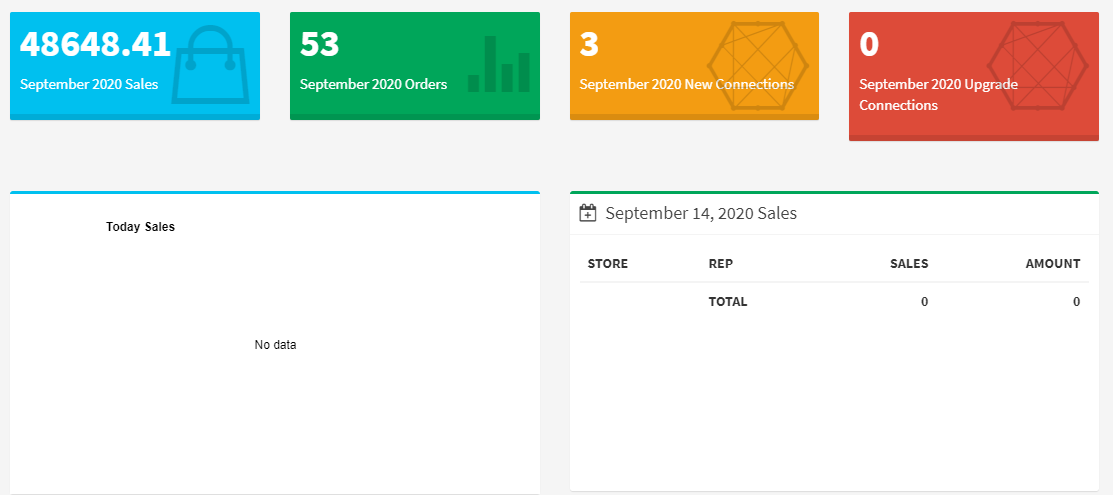The width and height of the screenshot is (1113, 495).
Task: Click the September 14, 2020 Sales heading
Action: pyautogui.click(x=701, y=213)
